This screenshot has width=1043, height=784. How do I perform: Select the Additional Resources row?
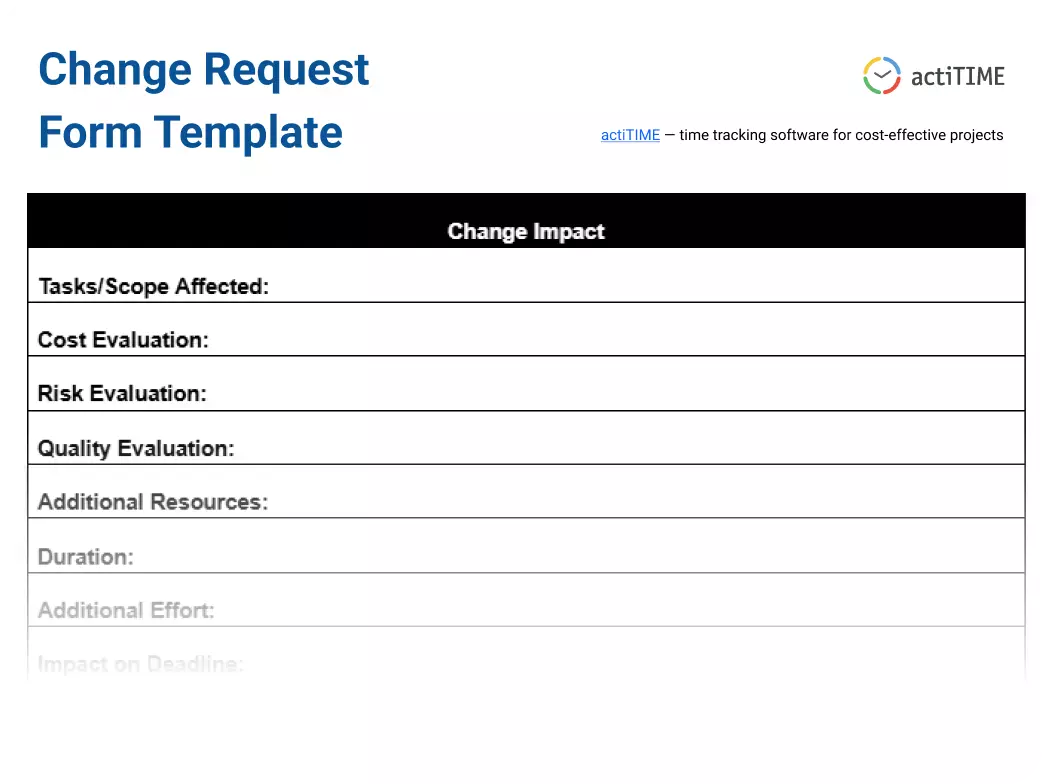tap(151, 502)
